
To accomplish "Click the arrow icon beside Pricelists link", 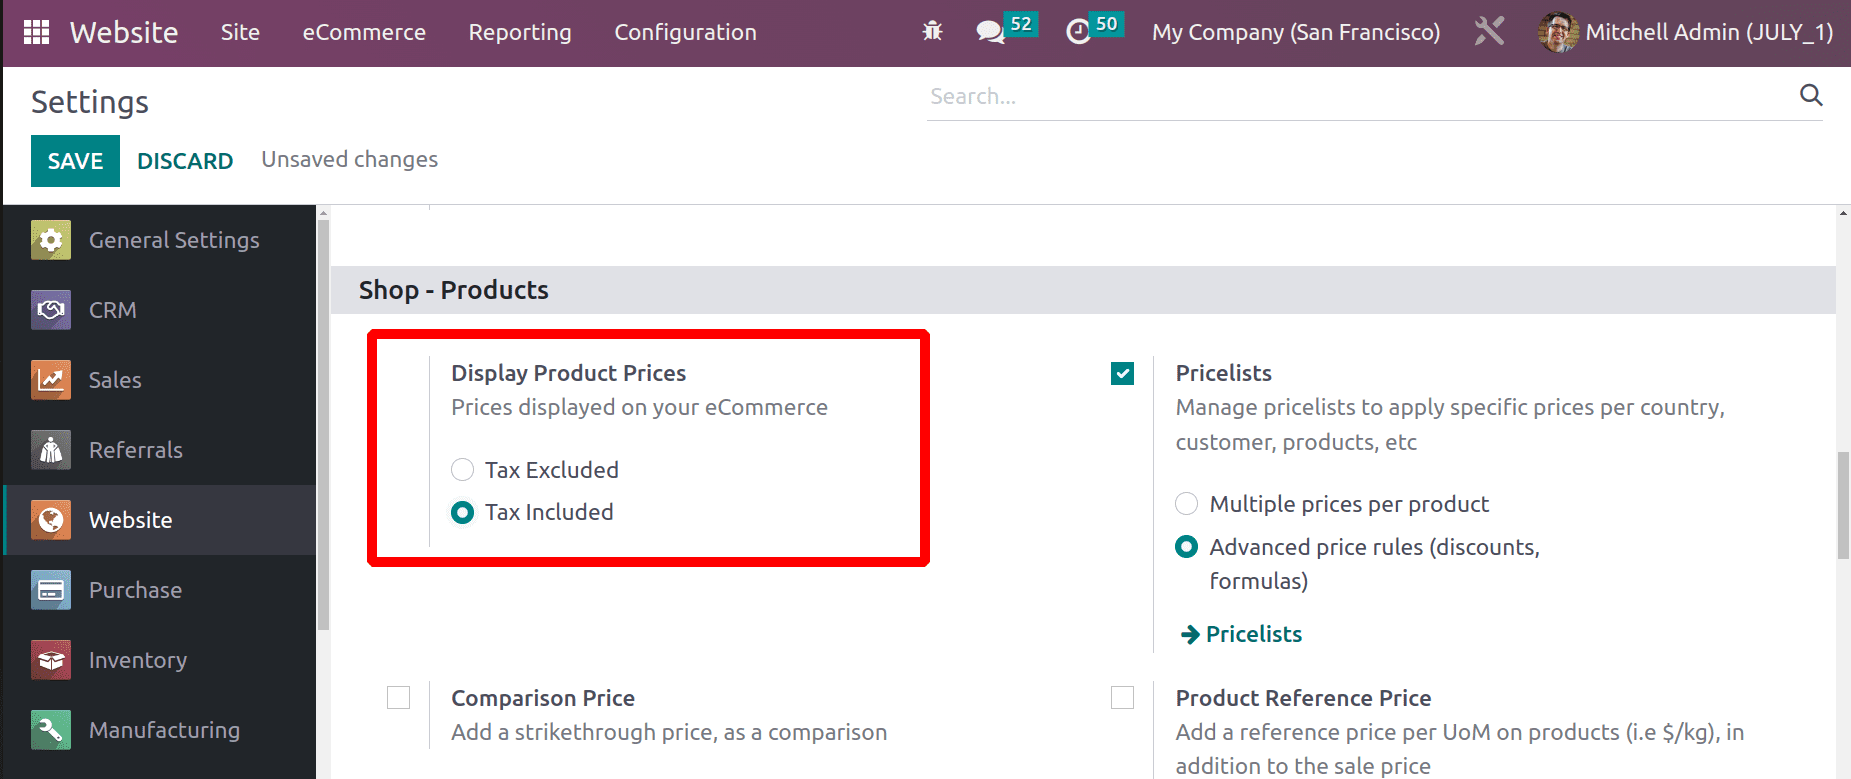I will (x=1190, y=634).
